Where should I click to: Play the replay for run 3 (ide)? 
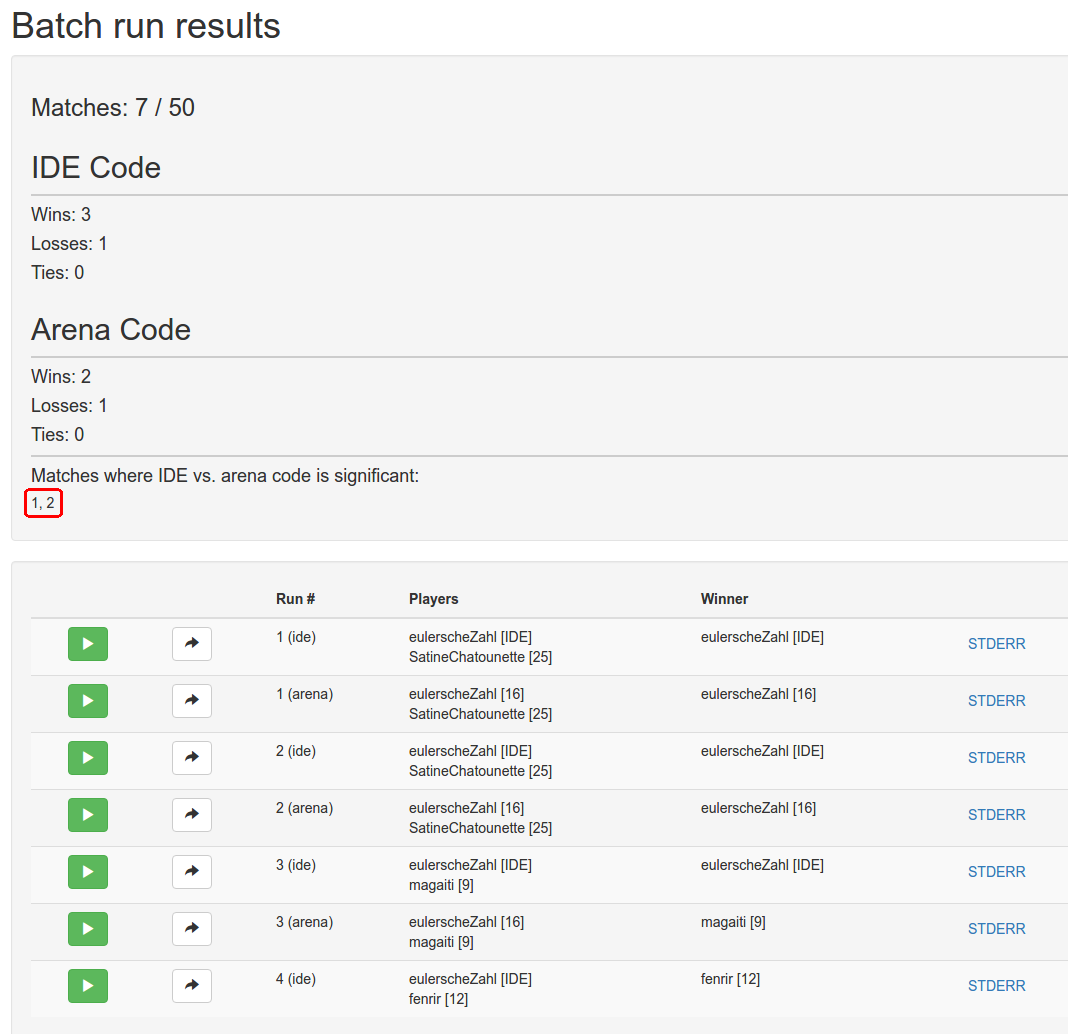point(88,872)
